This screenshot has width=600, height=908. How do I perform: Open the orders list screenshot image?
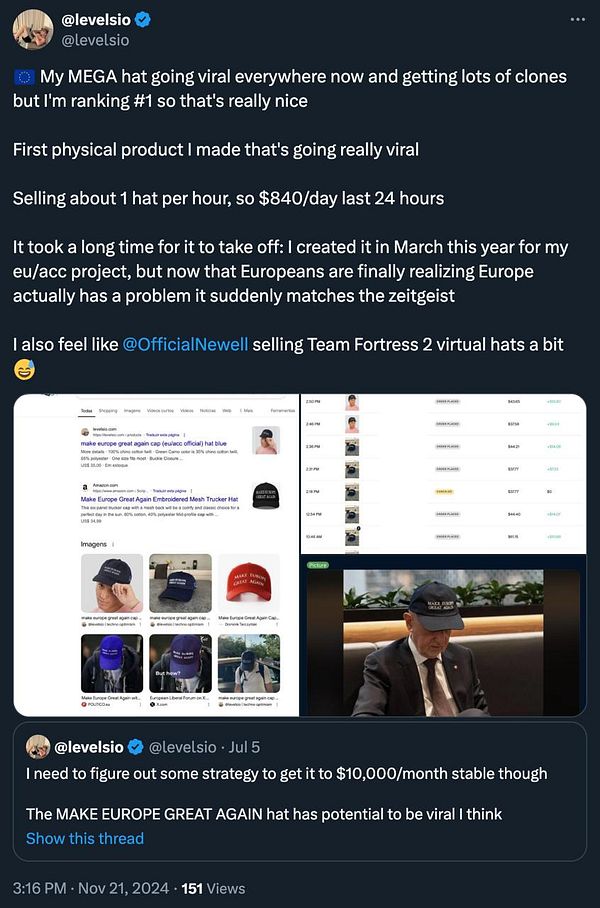pos(444,474)
